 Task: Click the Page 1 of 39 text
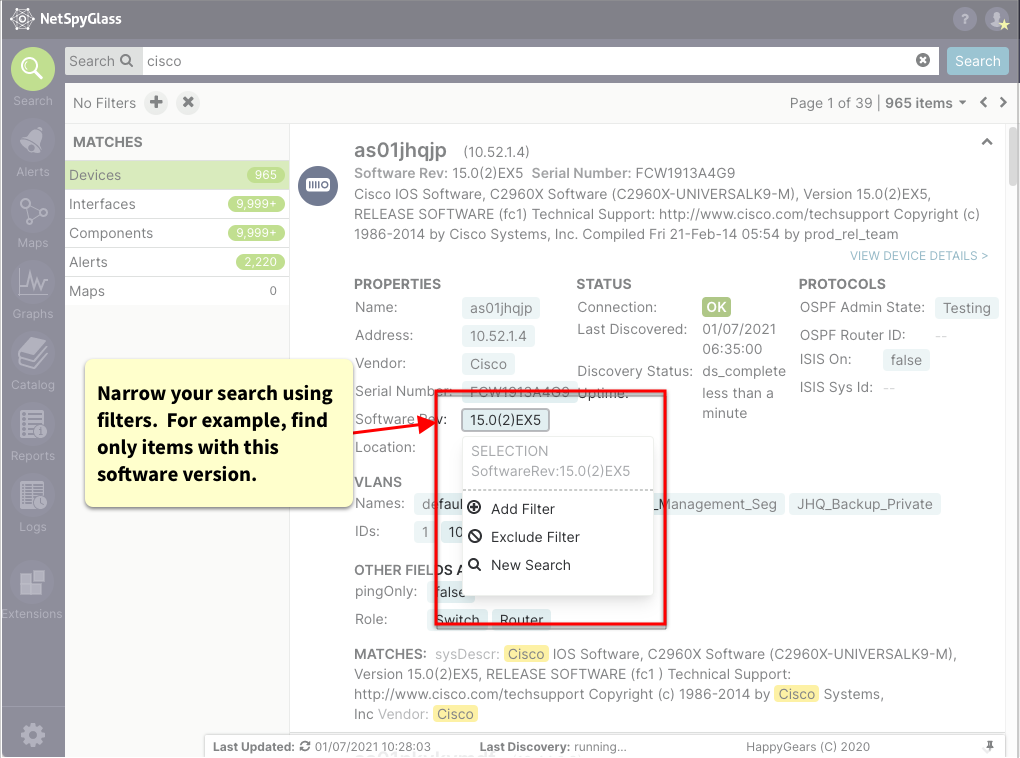click(x=831, y=103)
